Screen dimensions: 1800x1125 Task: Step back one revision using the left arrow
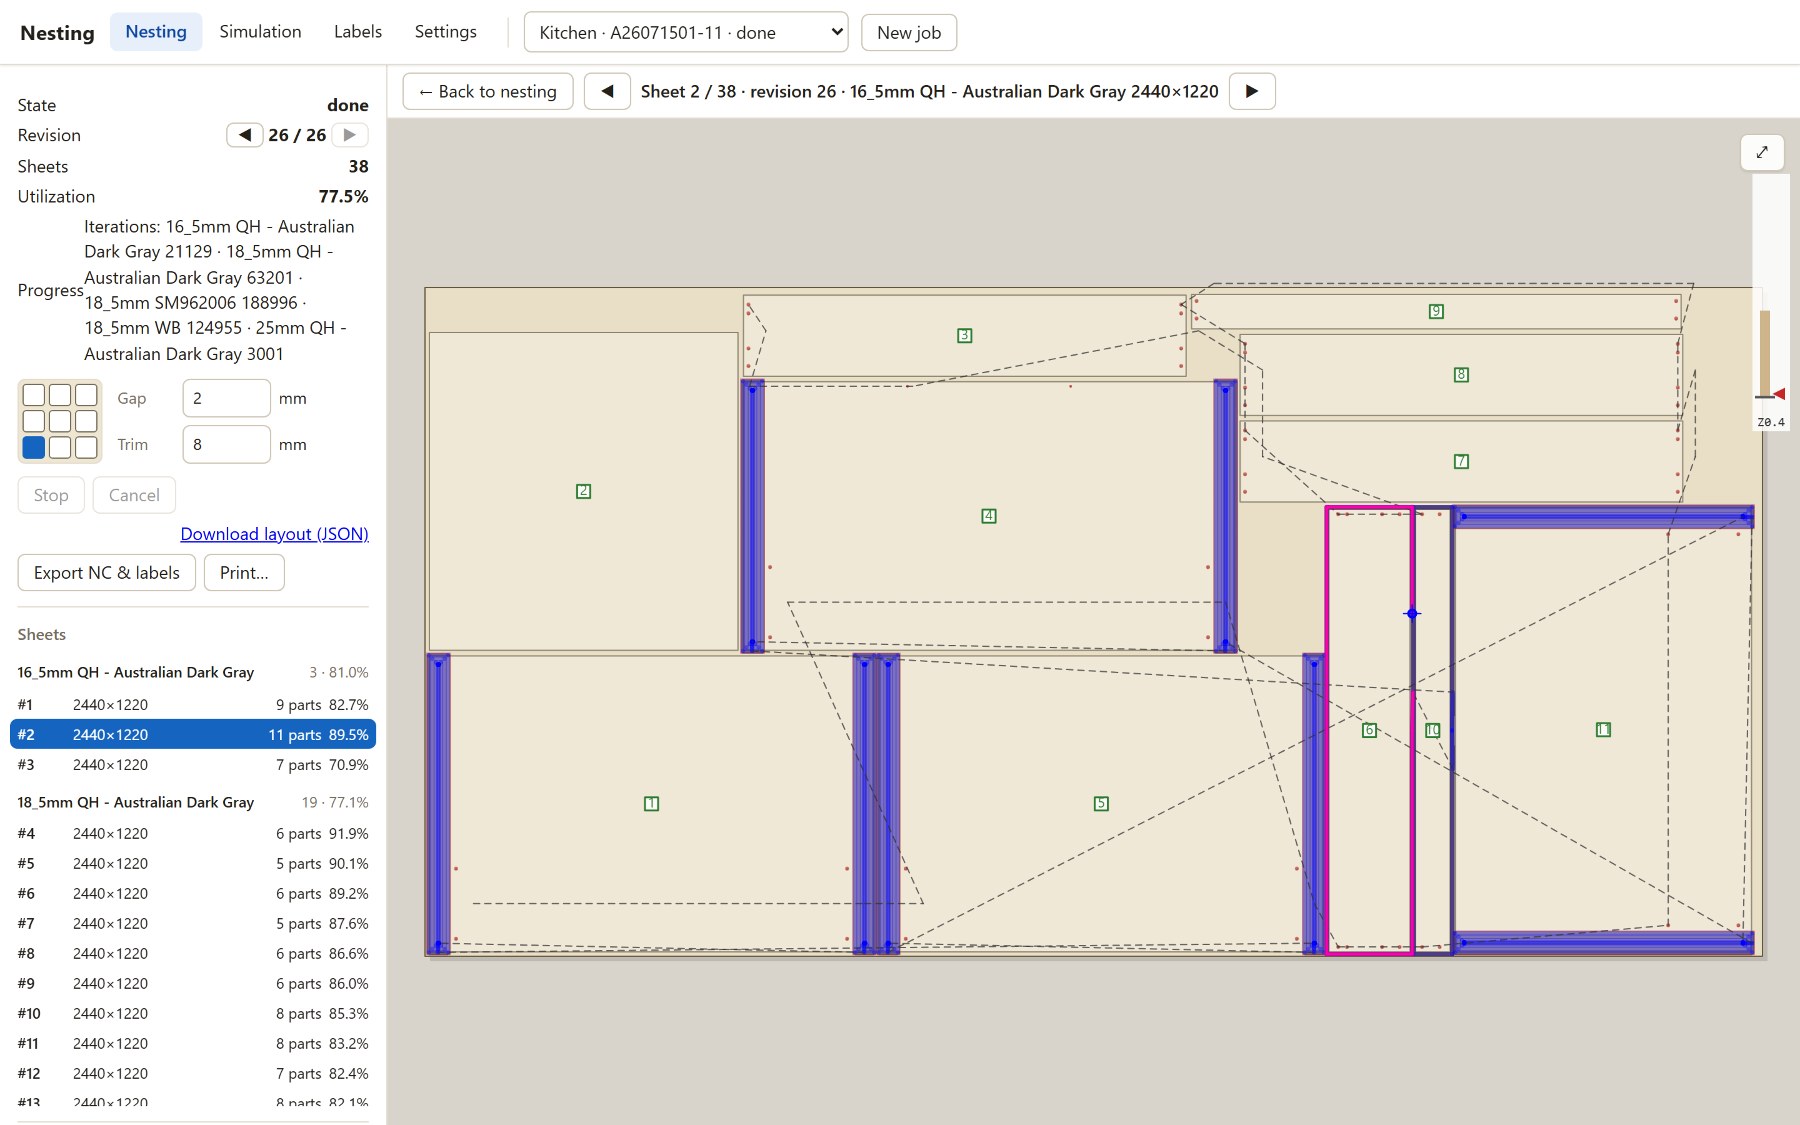pos(244,135)
